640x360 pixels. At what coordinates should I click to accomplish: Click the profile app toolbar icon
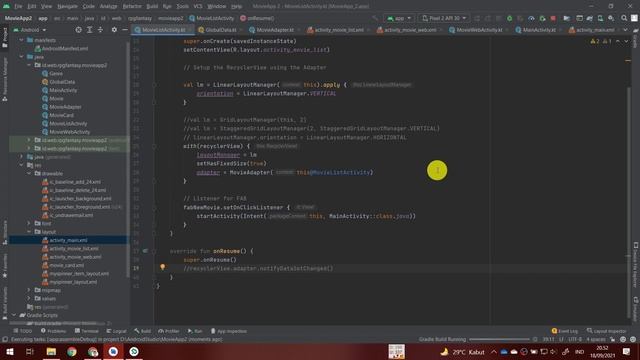coord(531,18)
